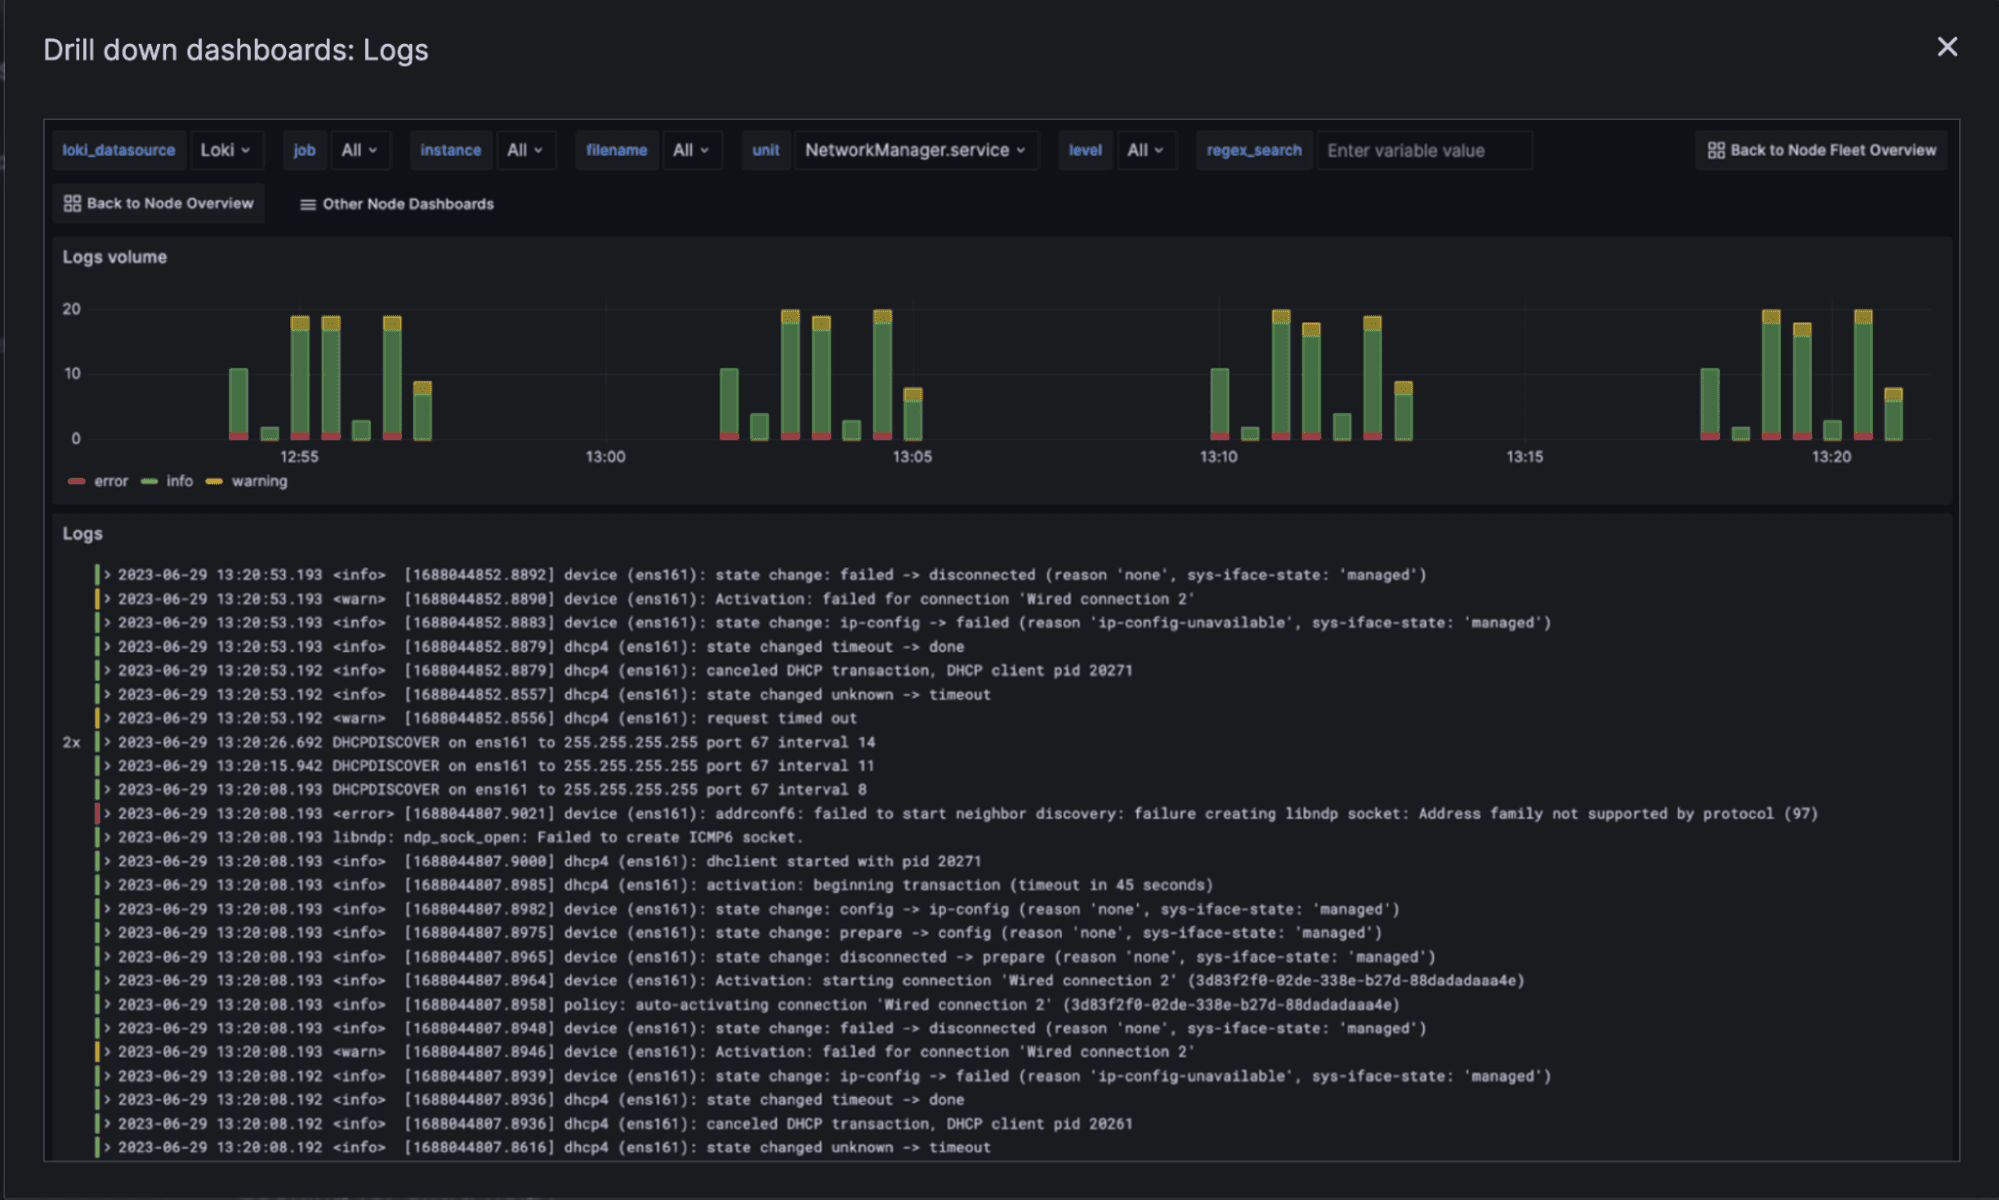Click the job variable label pill
1999x1200 pixels.
(305, 149)
